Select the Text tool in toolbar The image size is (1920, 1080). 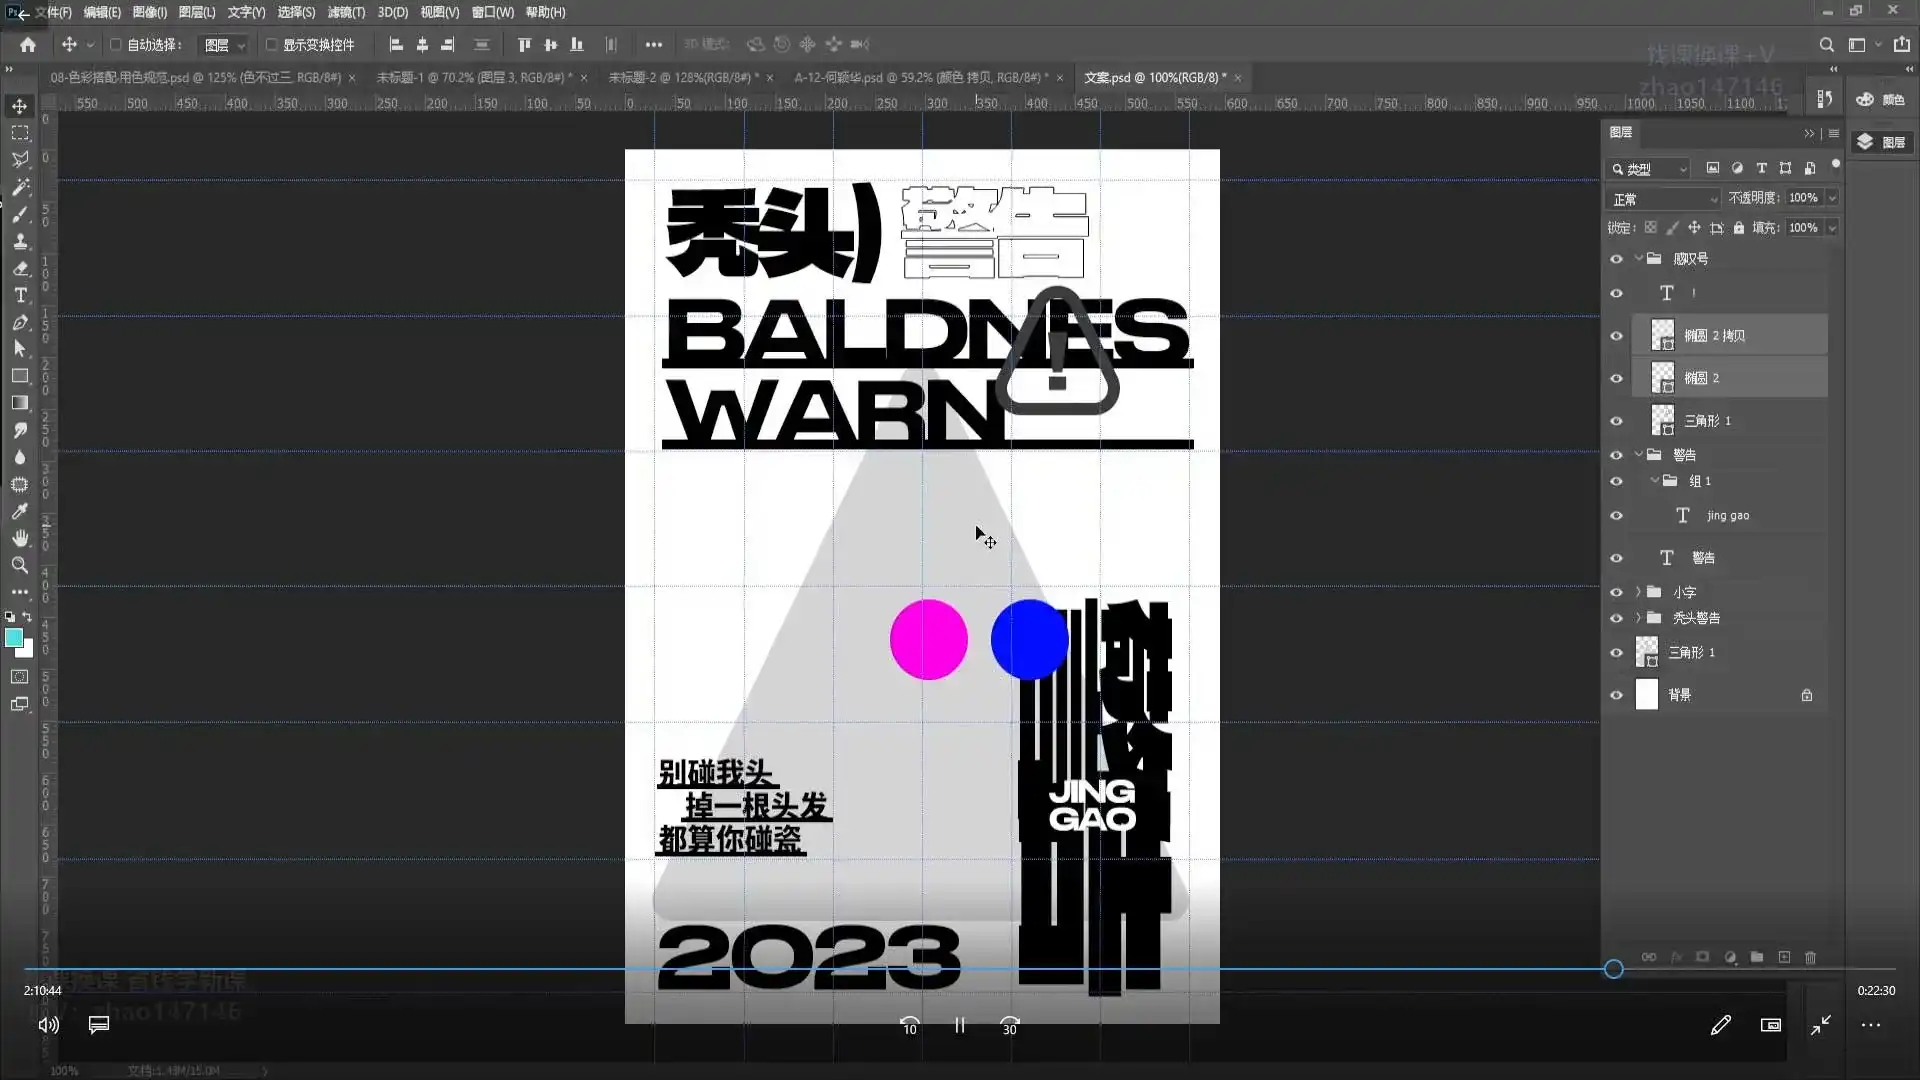coord(20,295)
